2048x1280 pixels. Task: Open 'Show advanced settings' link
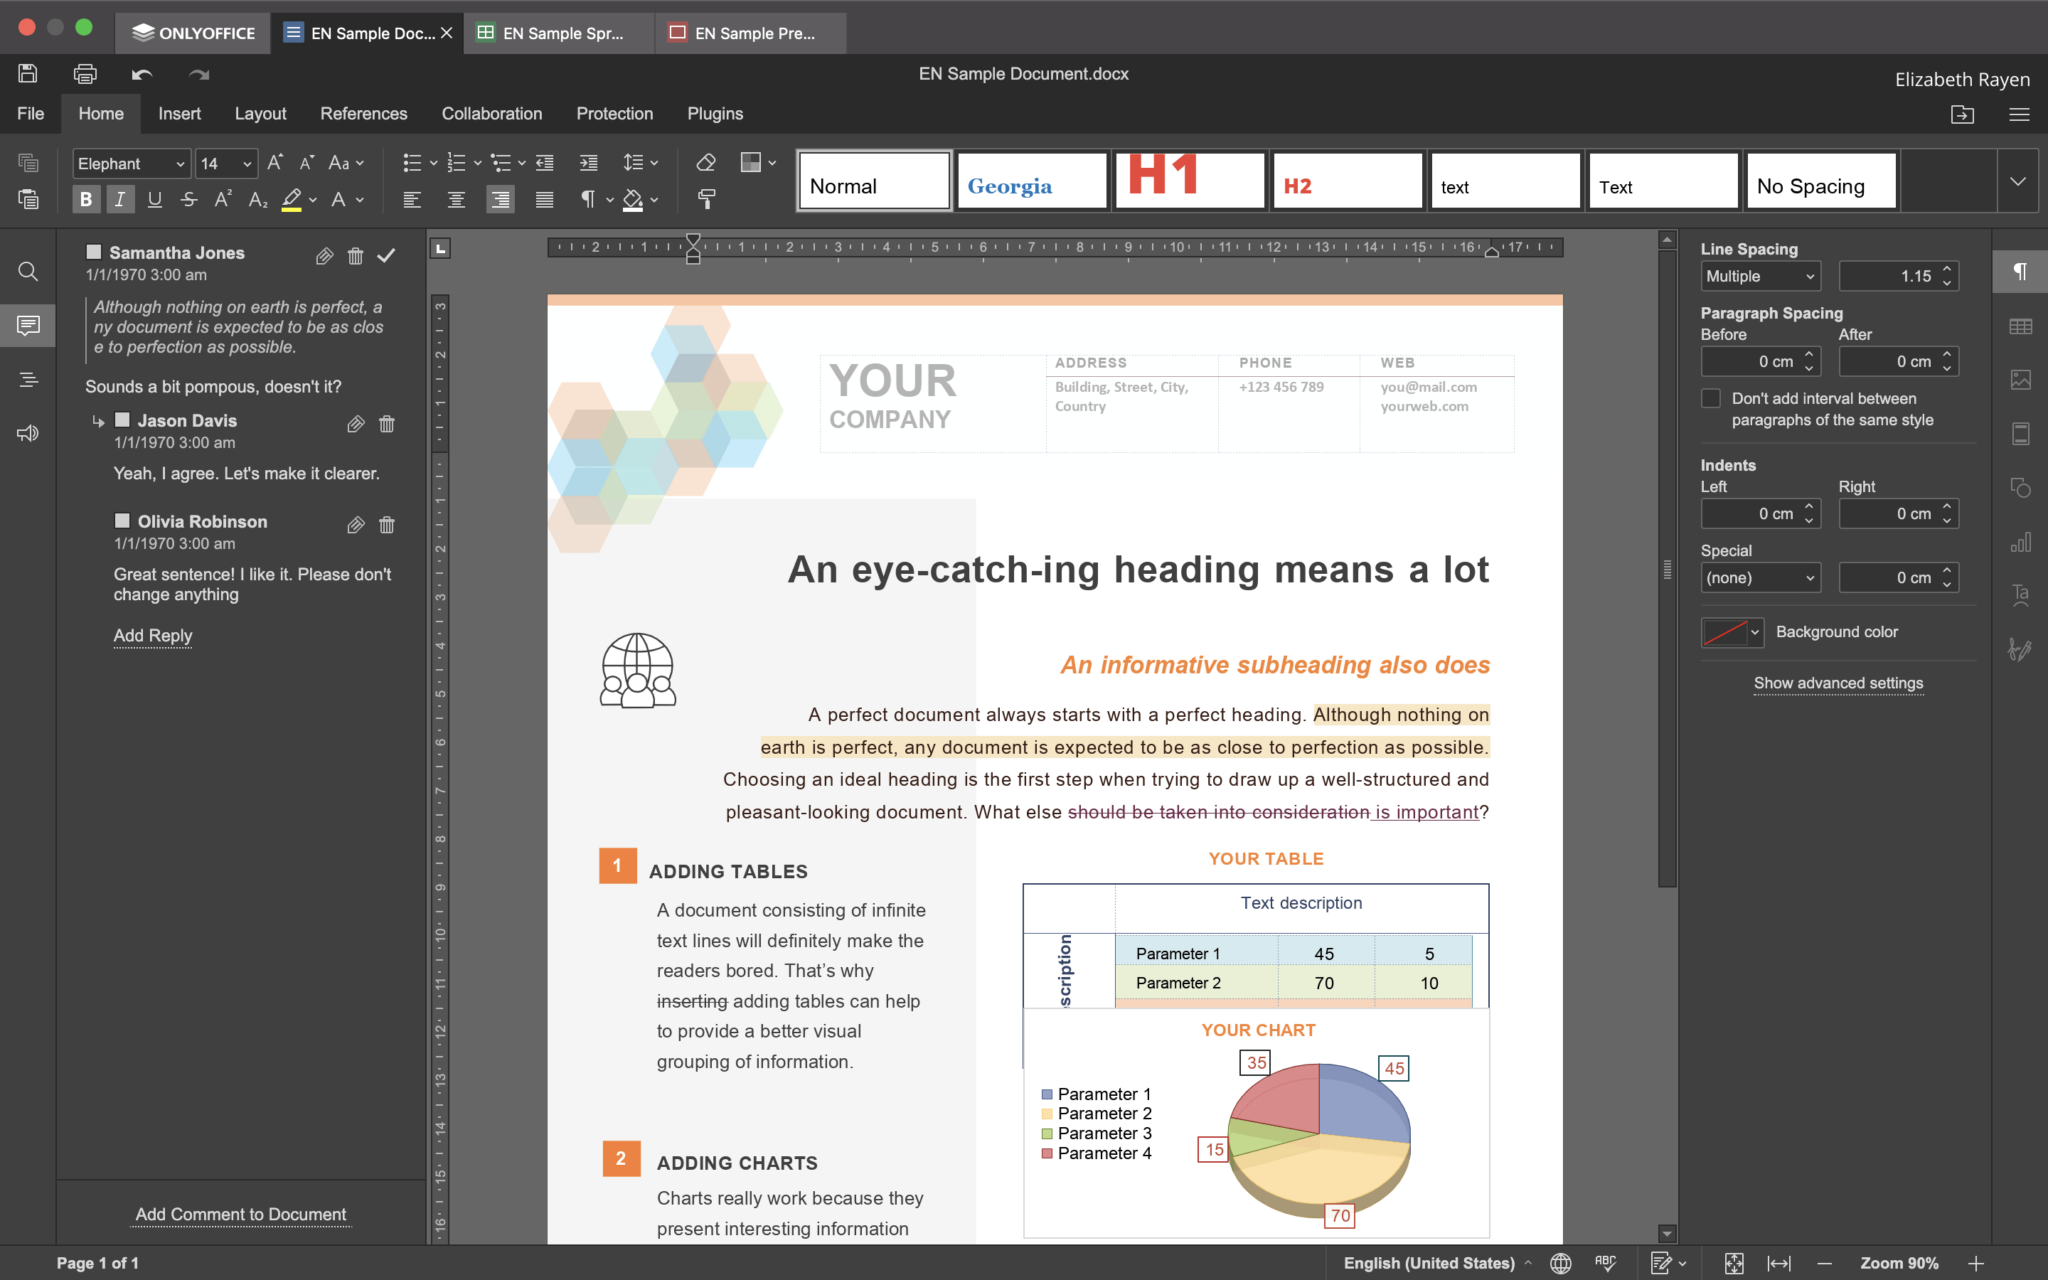[1838, 683]
